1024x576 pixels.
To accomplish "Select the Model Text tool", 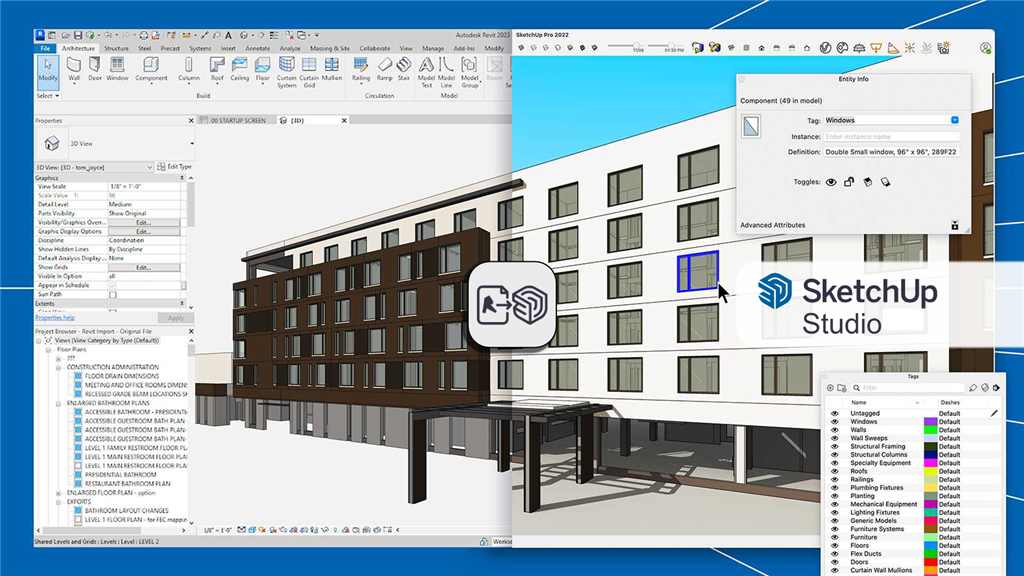I will point(426,72).
